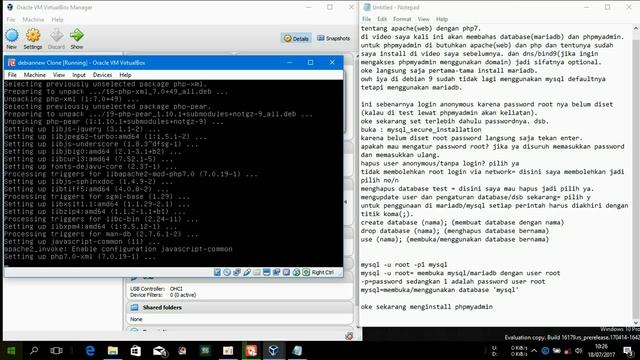This screenshot has width=640, height=360.
Task: Open Task View from taskbar
Action: 56,351
